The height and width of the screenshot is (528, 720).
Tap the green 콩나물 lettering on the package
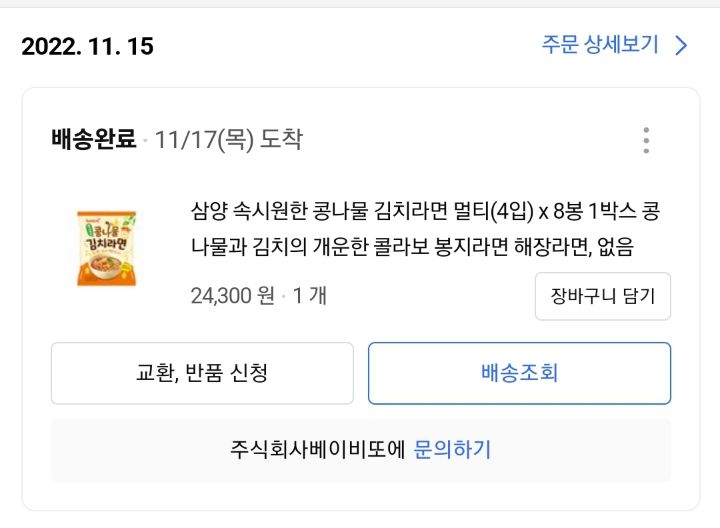(x=105, y=231)
